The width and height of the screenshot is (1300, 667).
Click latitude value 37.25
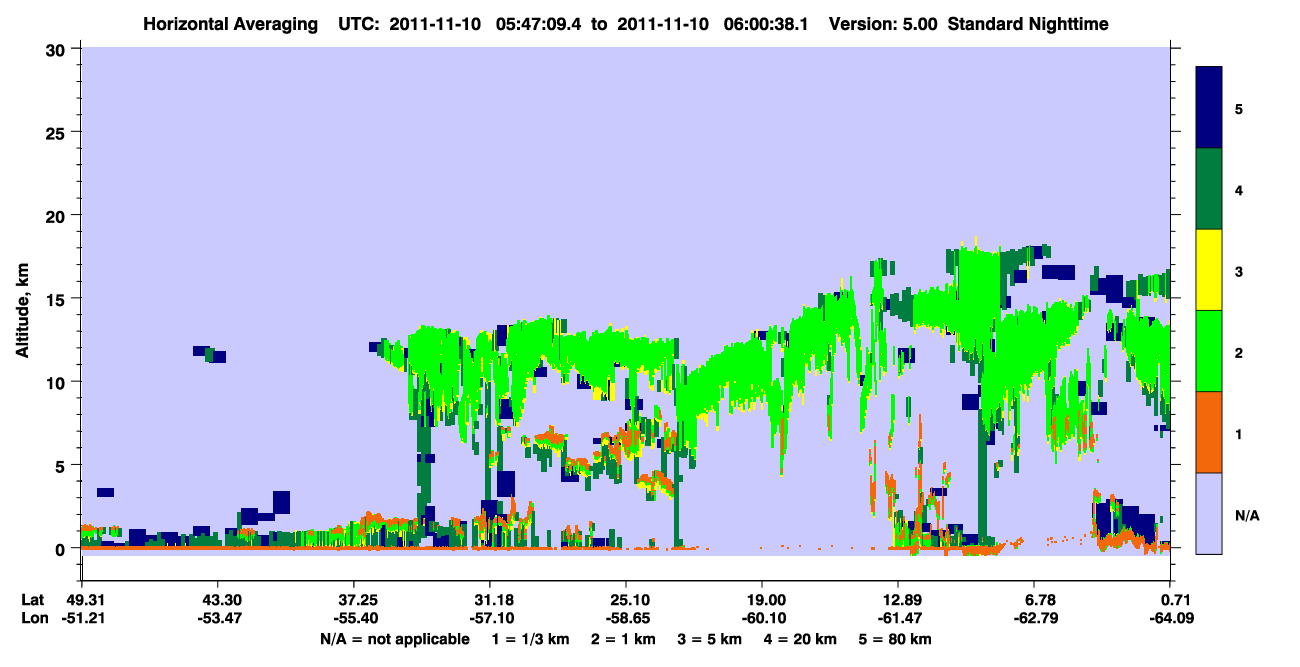tap(353, 600)
